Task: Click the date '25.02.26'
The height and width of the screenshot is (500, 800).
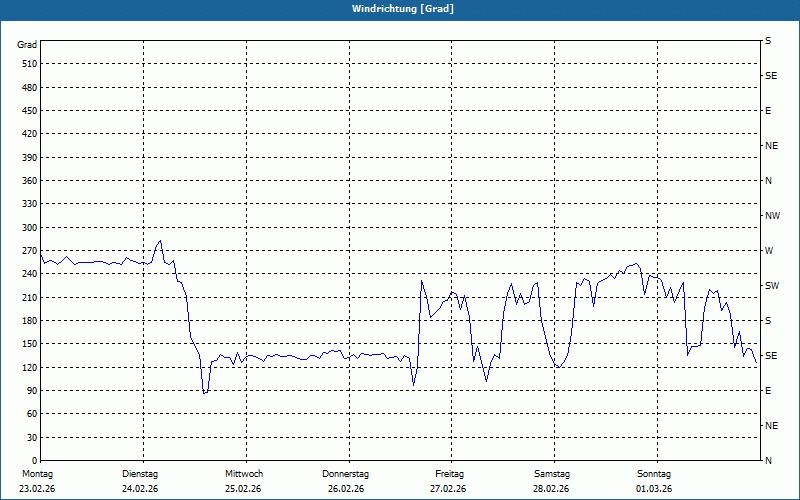Action: click(x=243, y=489)
